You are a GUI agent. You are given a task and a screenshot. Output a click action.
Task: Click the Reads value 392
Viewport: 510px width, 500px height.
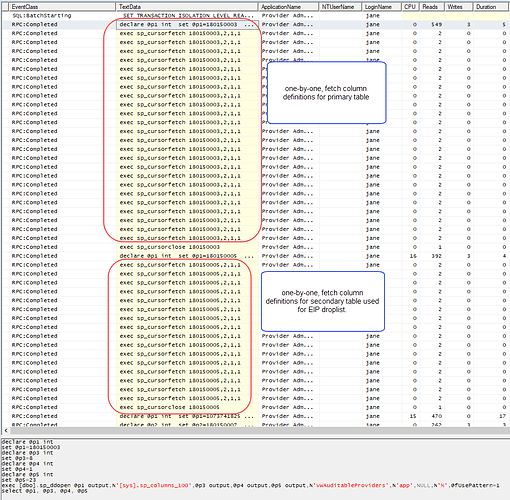436,256
